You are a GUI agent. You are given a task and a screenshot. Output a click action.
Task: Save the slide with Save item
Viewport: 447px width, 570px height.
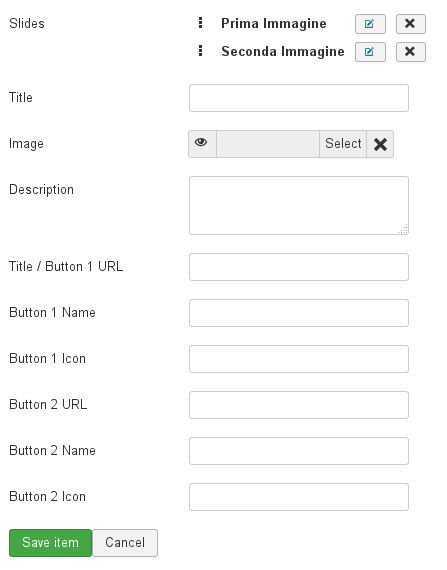51,543
